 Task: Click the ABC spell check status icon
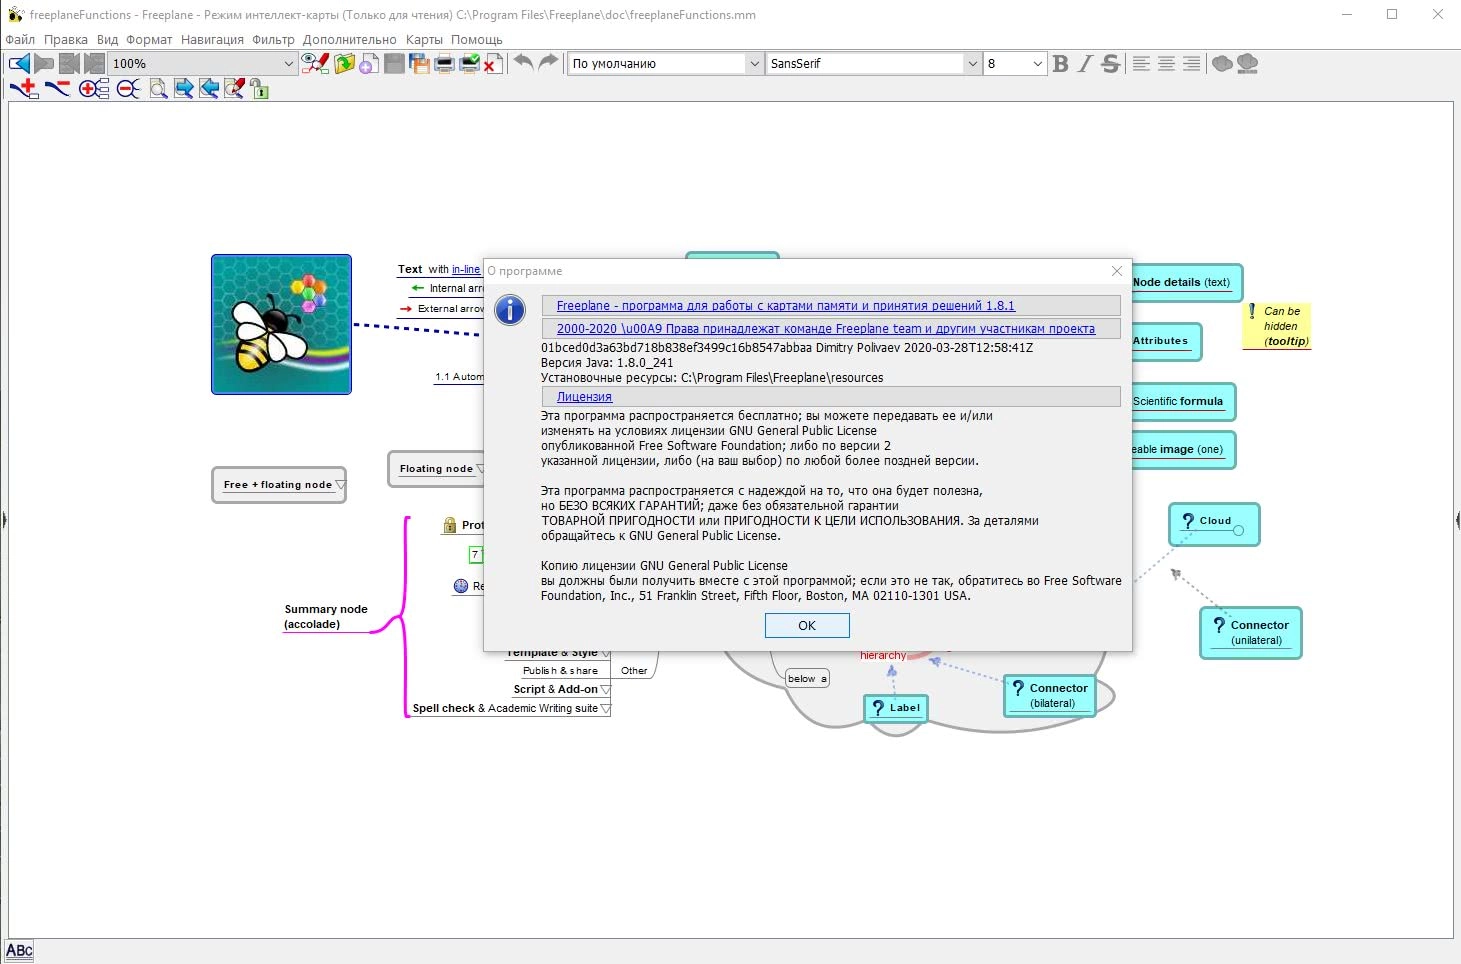pyautogui.click(x=19, y=951)
